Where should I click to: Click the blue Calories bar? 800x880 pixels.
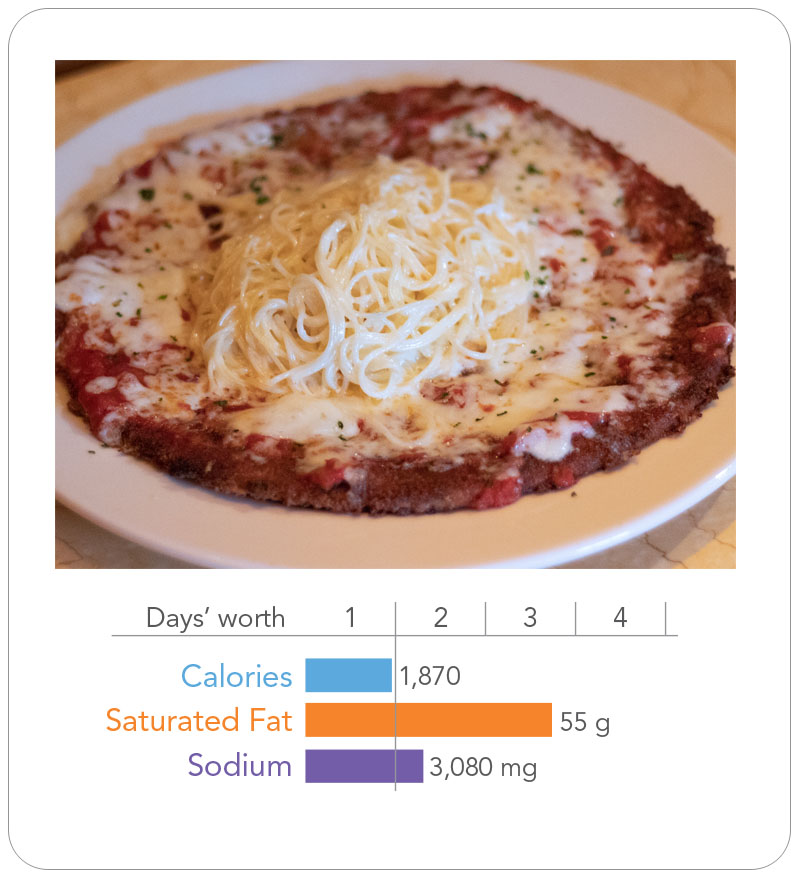tap(348, 676)
